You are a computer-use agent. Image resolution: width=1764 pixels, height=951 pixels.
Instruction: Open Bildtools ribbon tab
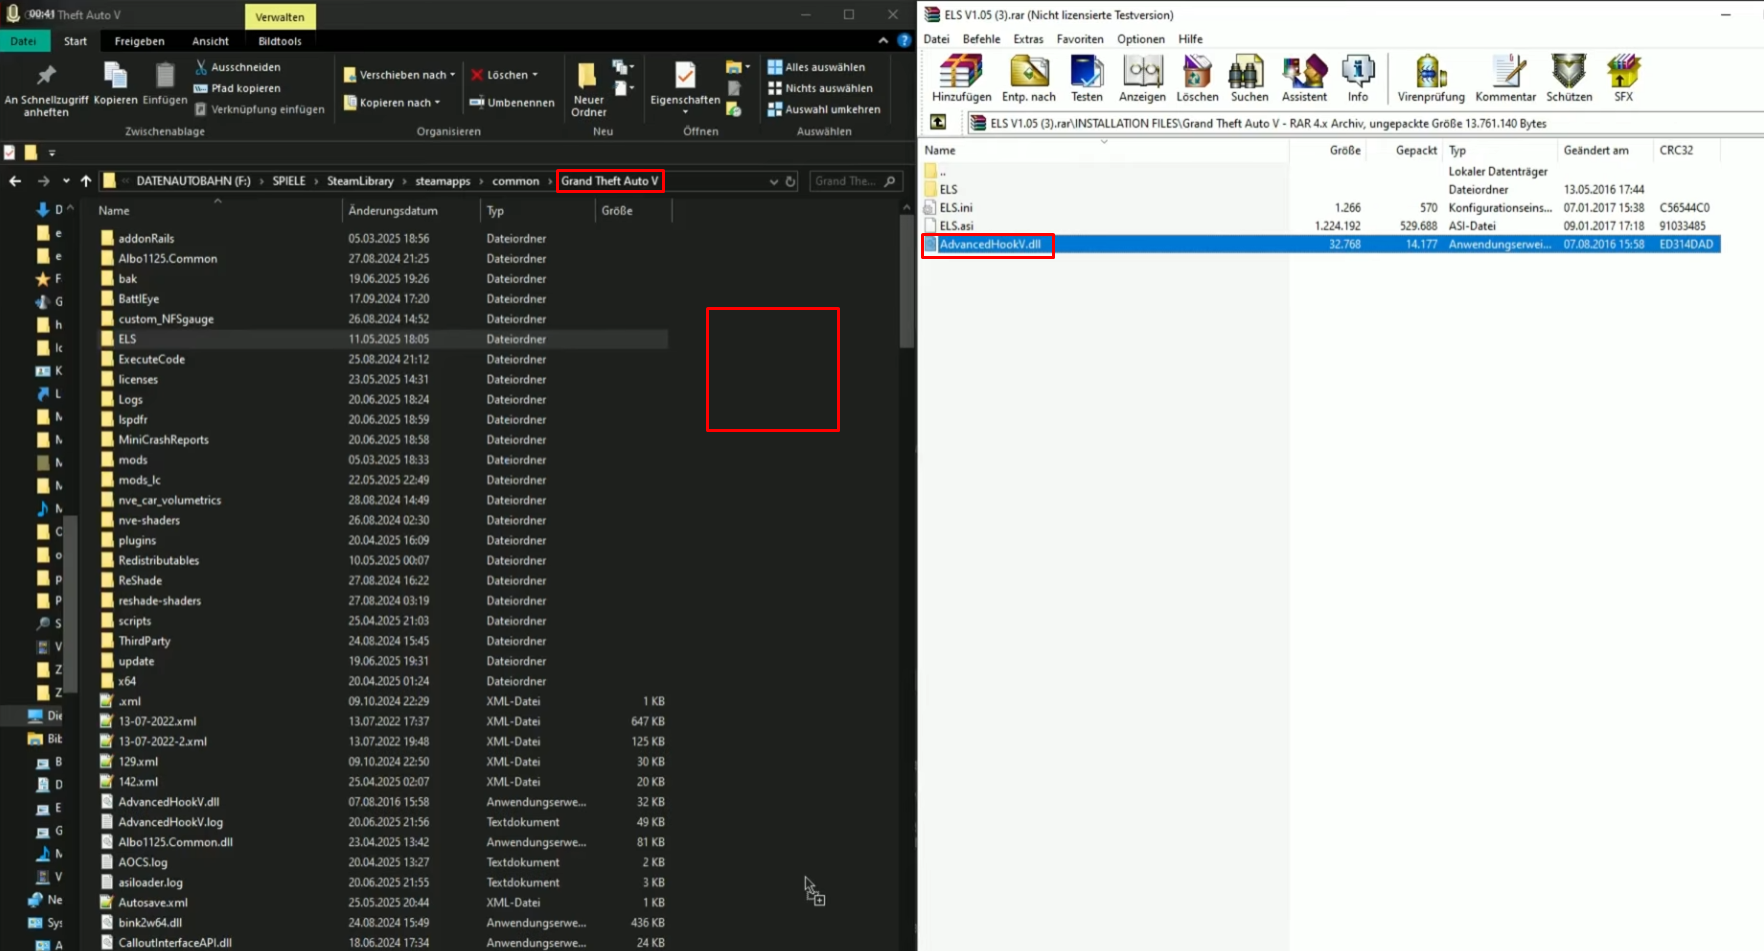pyautogui.click(x=280, y=41)
